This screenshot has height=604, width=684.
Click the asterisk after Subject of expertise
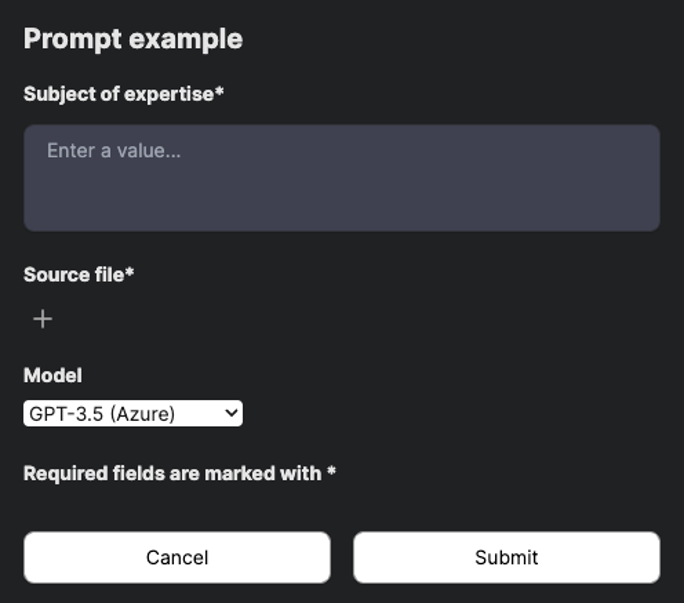pos(220,92)
